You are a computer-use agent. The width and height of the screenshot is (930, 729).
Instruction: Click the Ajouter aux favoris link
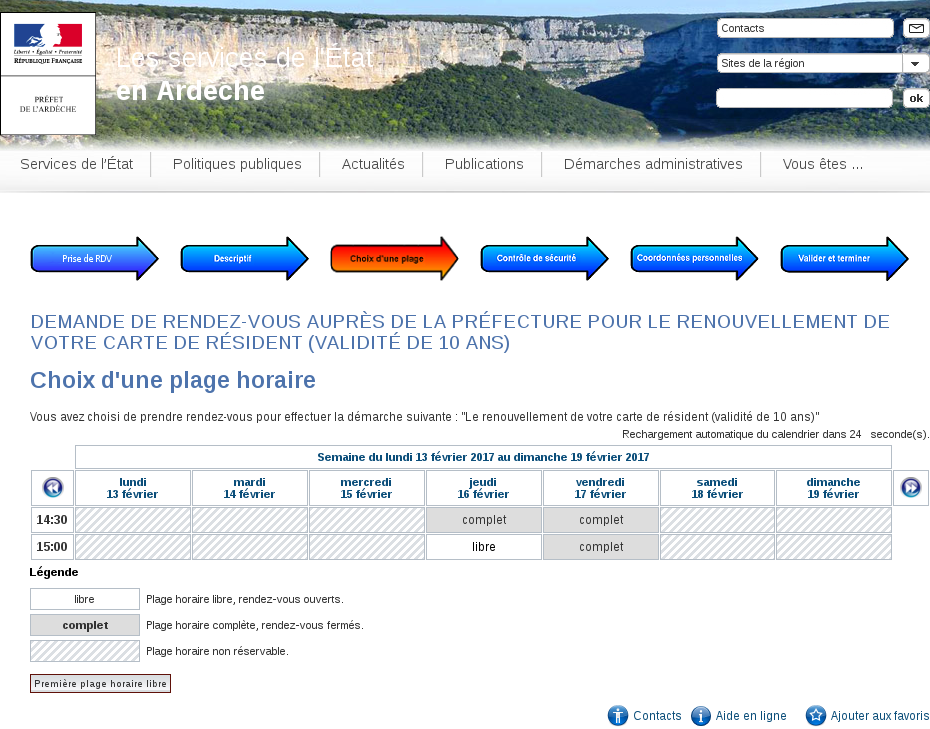(x=880, y=716)
